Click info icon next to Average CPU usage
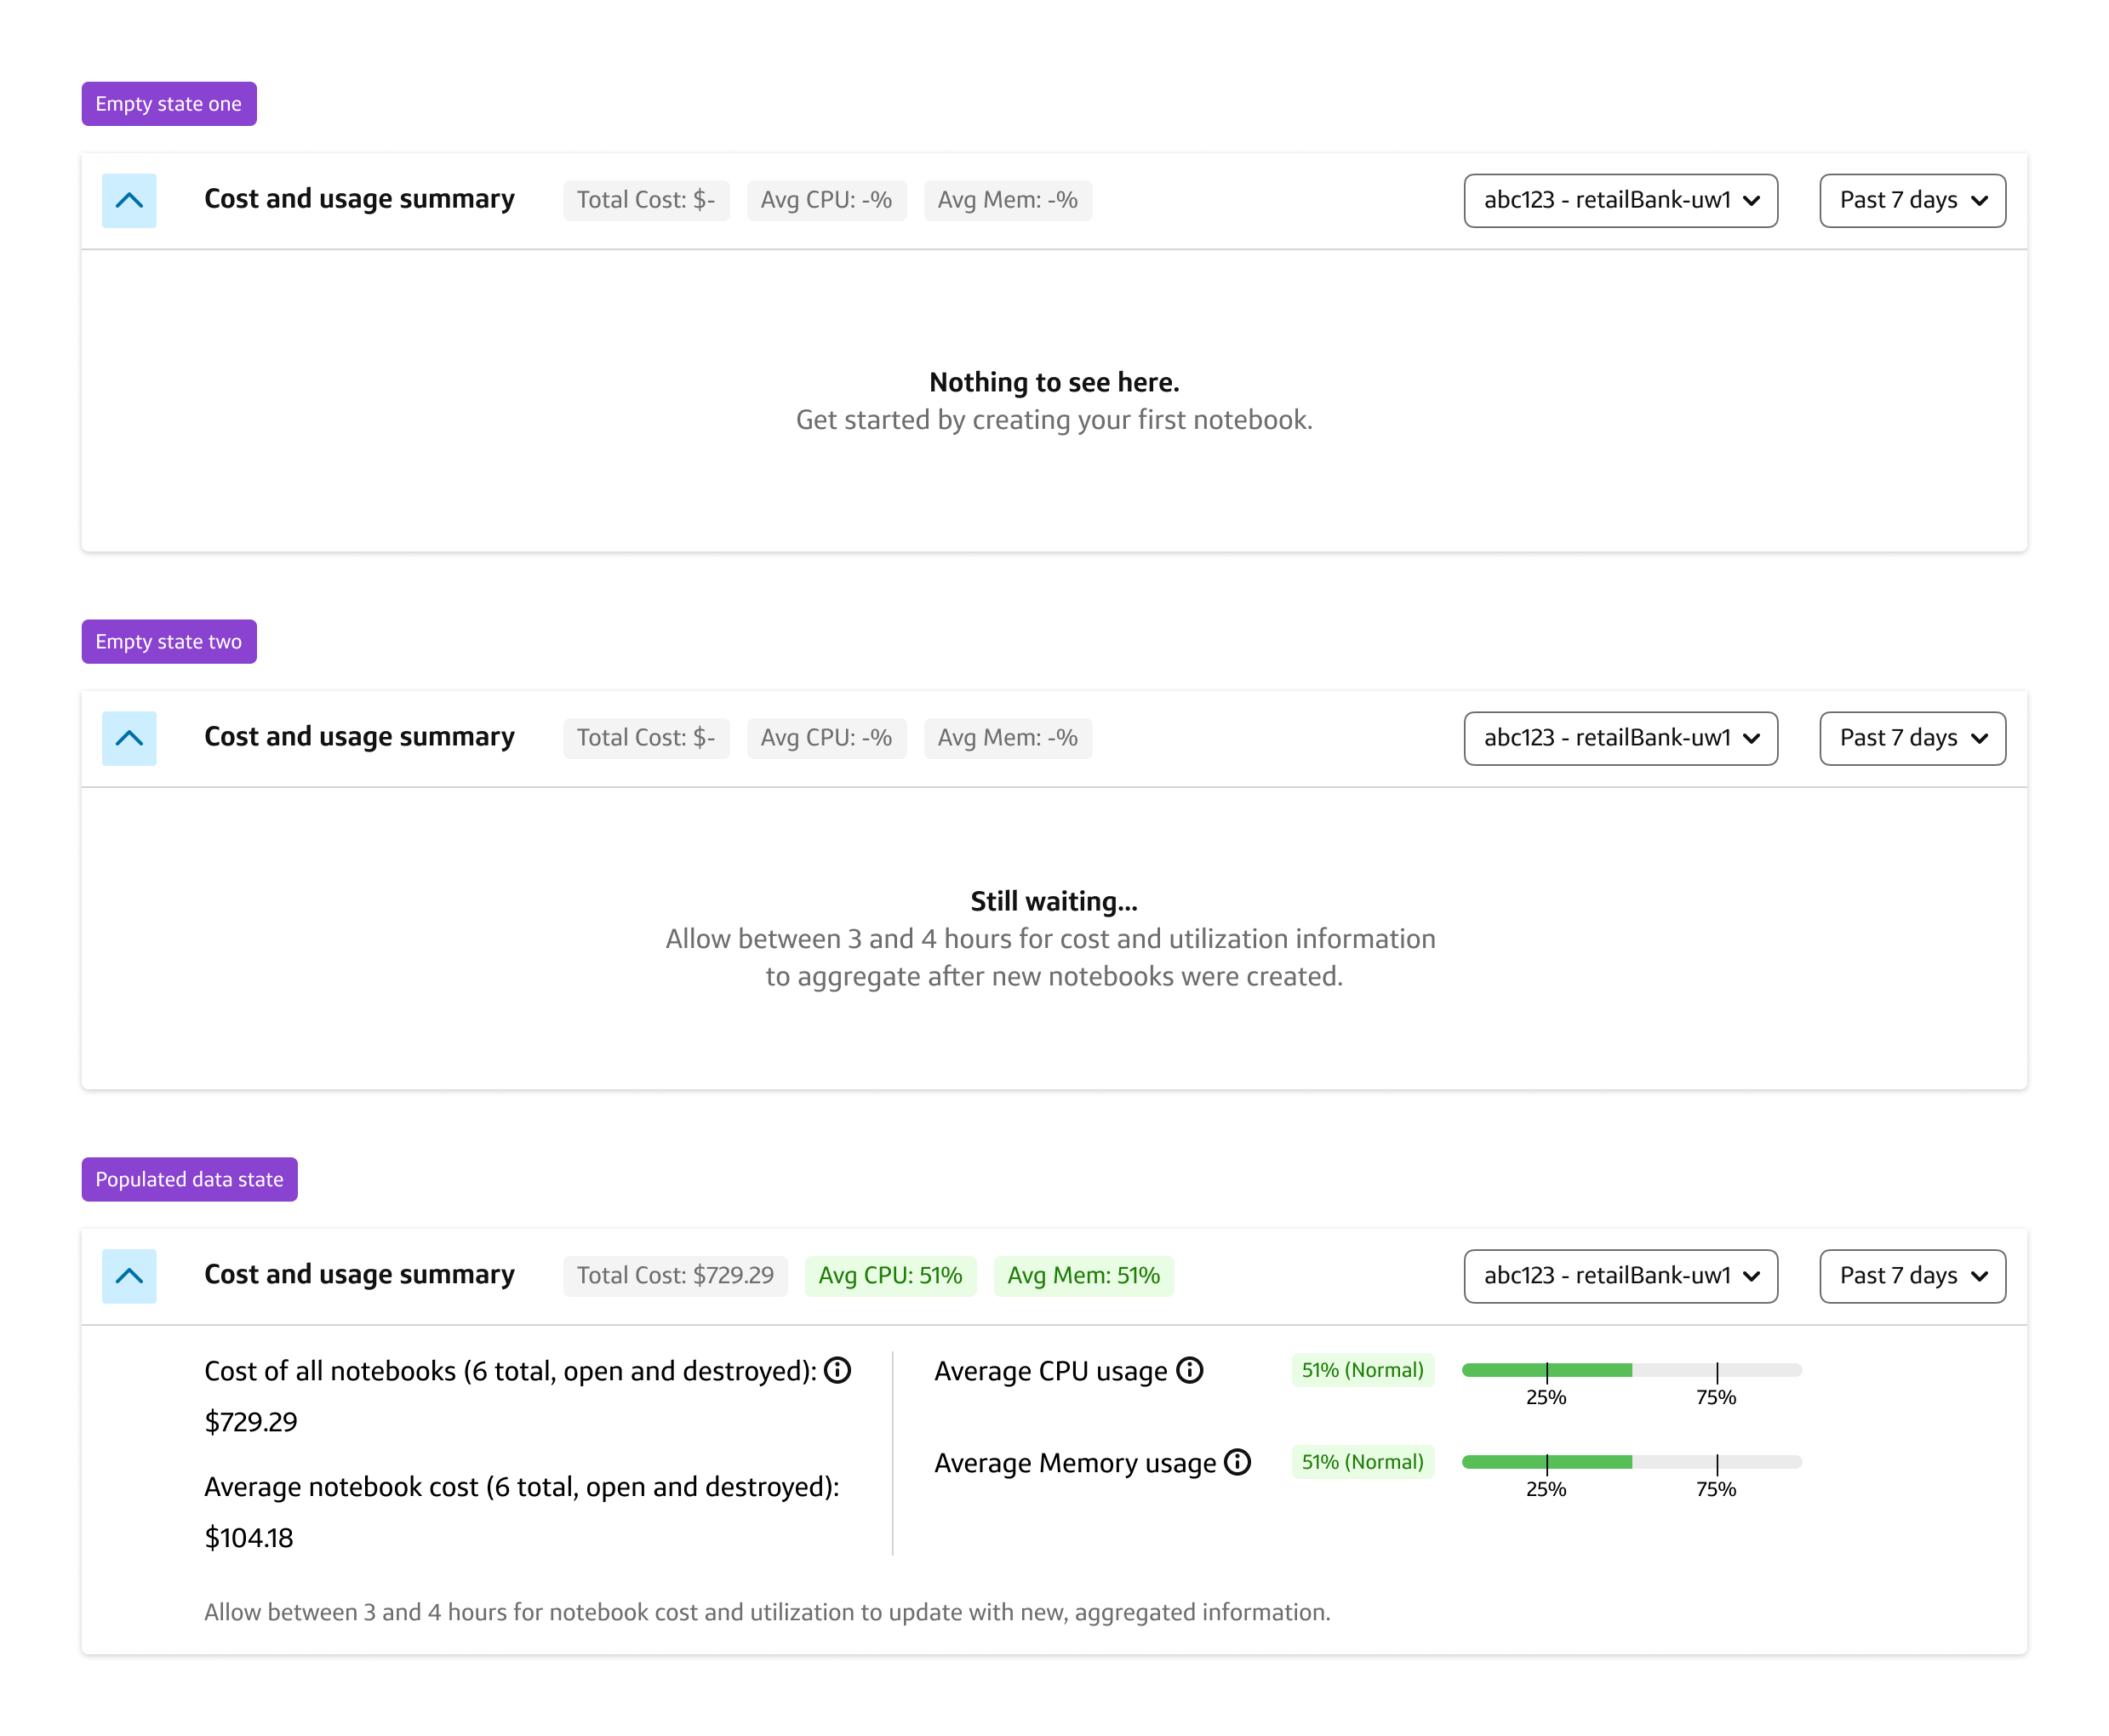Image resolution: width=2109 pixels, height=1736 pixels. click(x=1189, y=1370)
